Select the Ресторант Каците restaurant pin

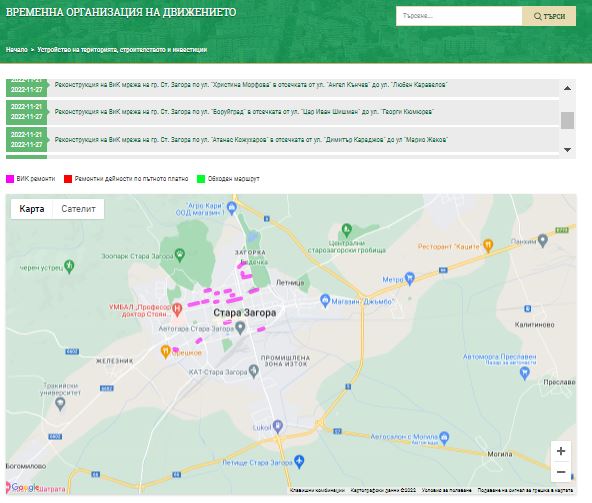(x=488, y=245)
